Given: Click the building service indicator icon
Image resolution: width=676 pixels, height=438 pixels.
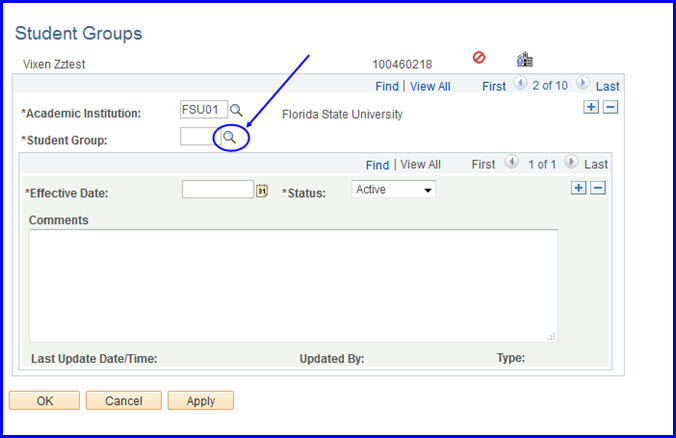Looking at the screenshot, I should tap(523, 60).
